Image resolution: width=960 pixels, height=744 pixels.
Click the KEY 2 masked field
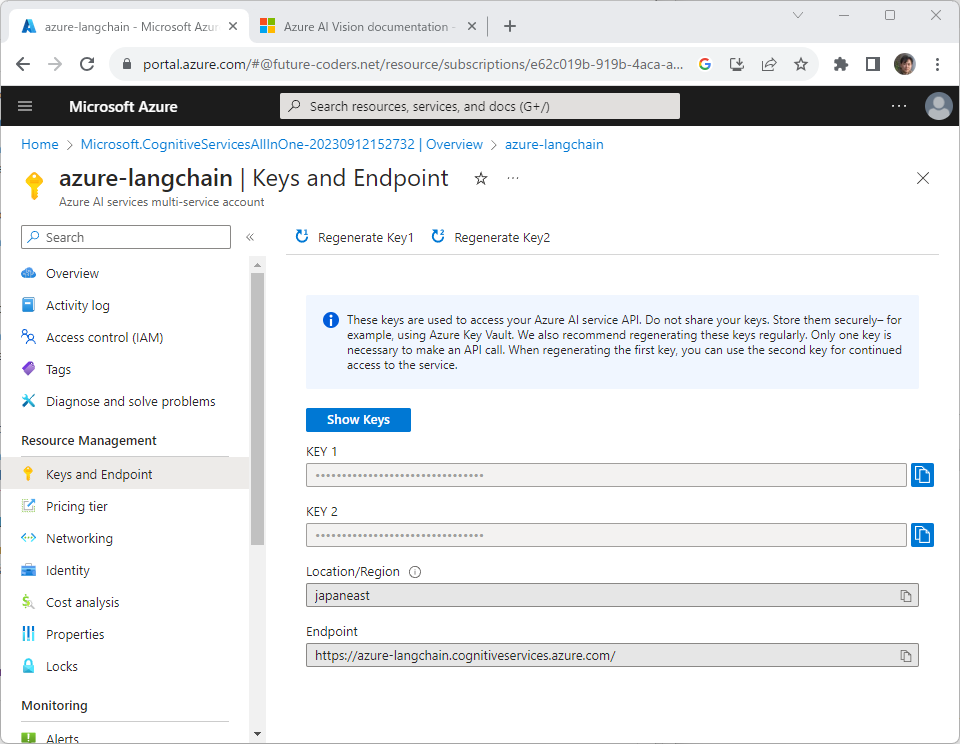[606, 535]
